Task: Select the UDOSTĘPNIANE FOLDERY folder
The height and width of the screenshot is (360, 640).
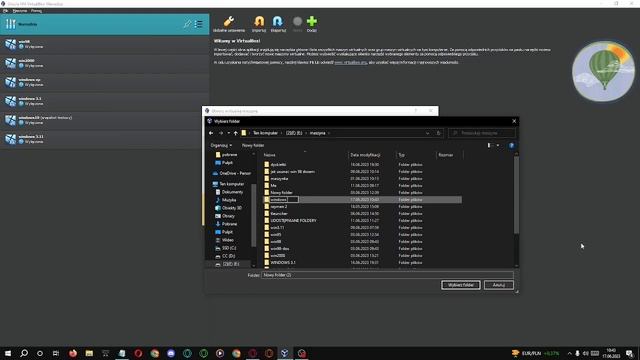Action: [x=362, y=220]
